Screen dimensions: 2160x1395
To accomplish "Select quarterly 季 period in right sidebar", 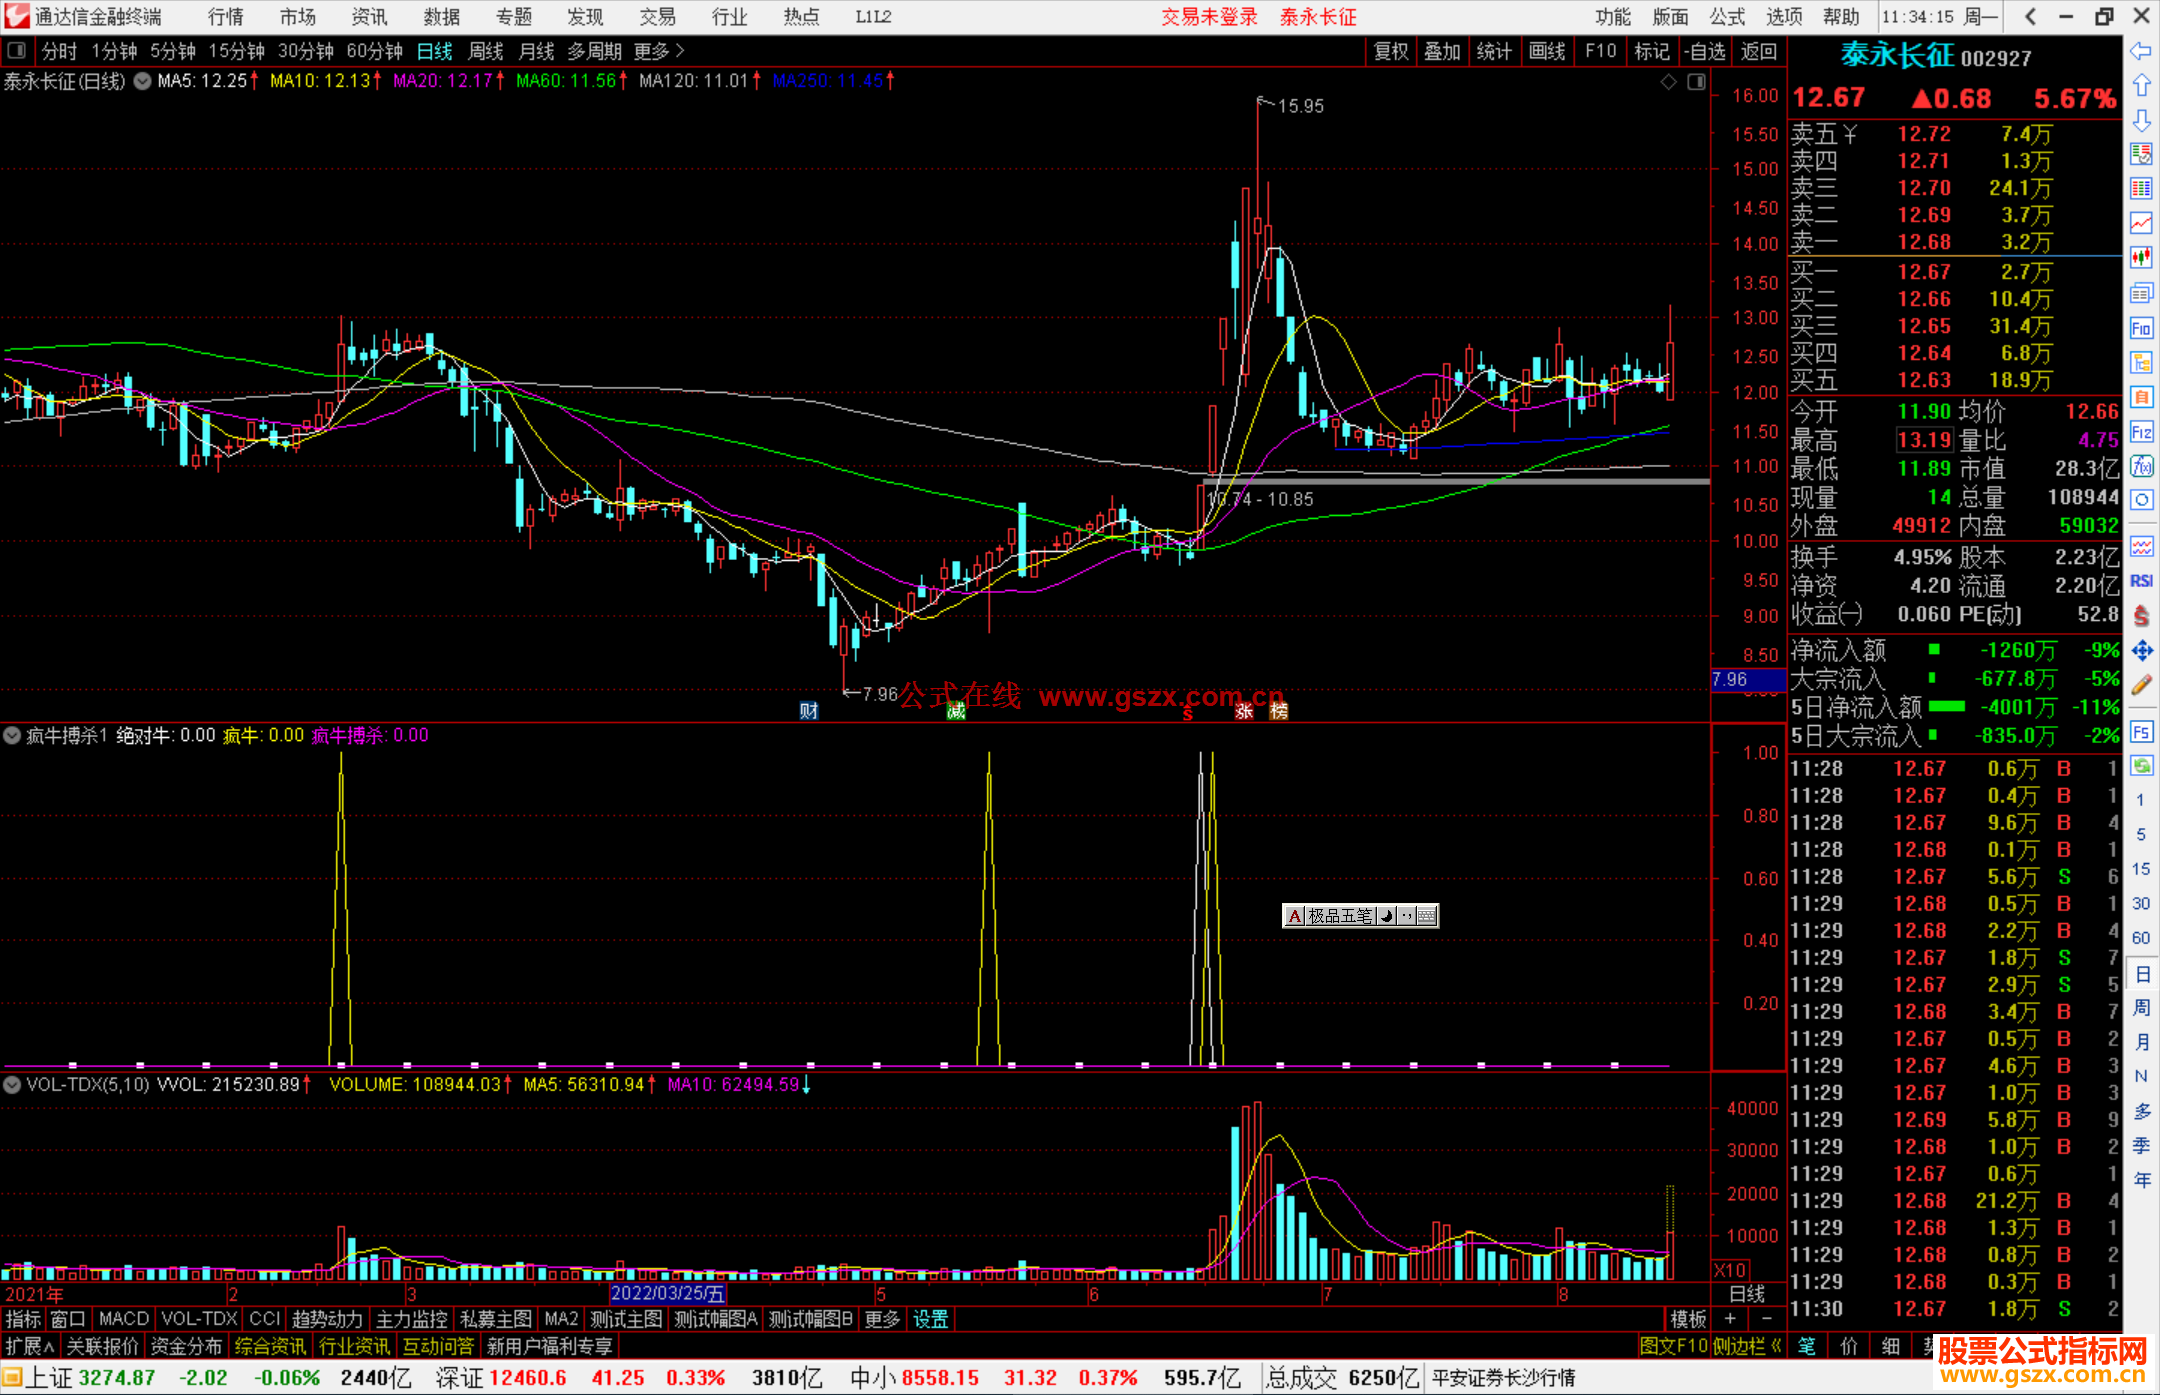I will 2141,1146.
